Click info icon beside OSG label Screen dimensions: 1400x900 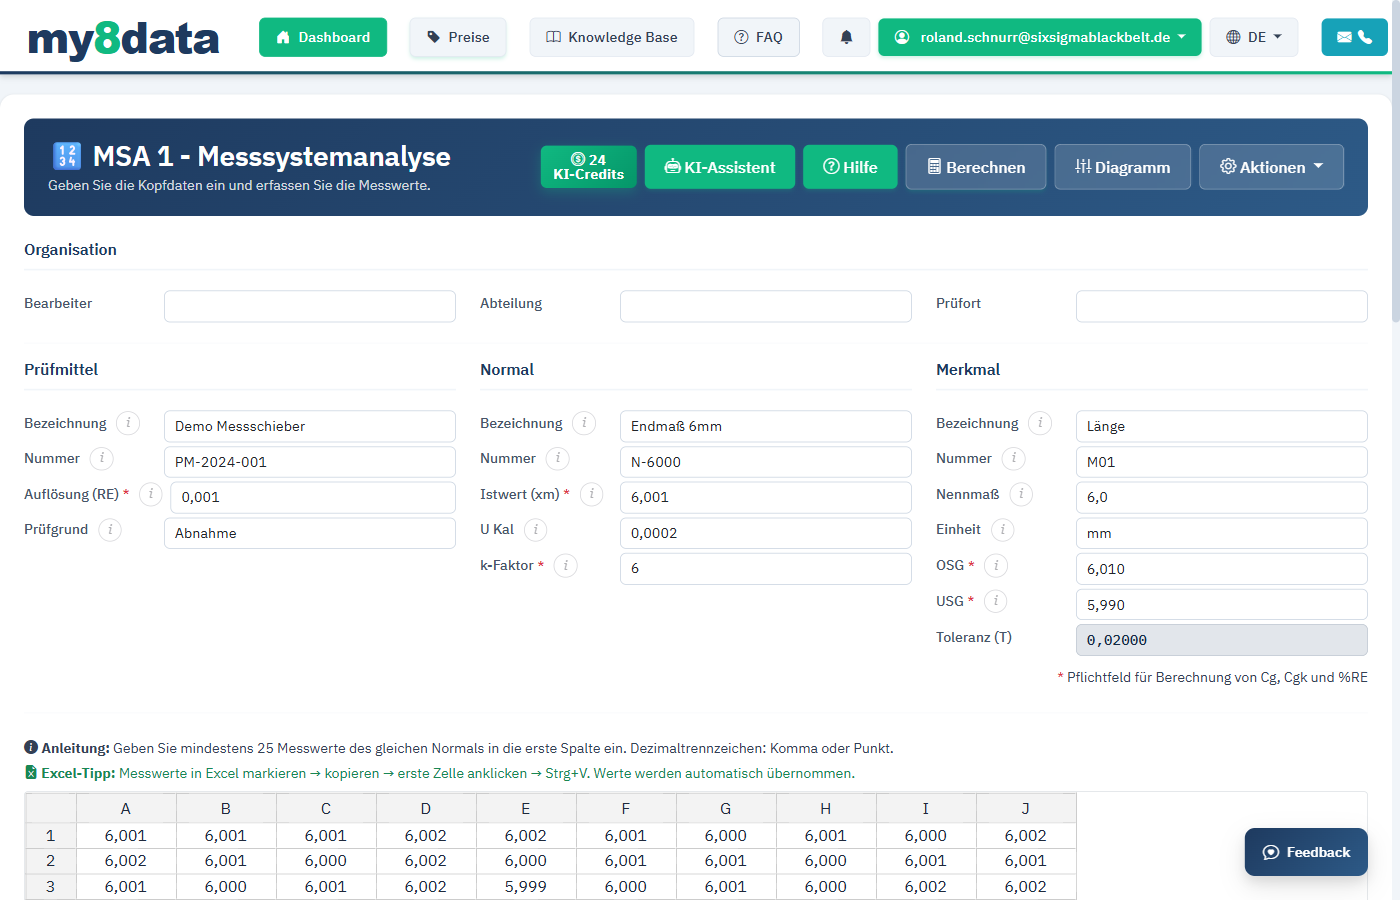(x=996, y=566)
